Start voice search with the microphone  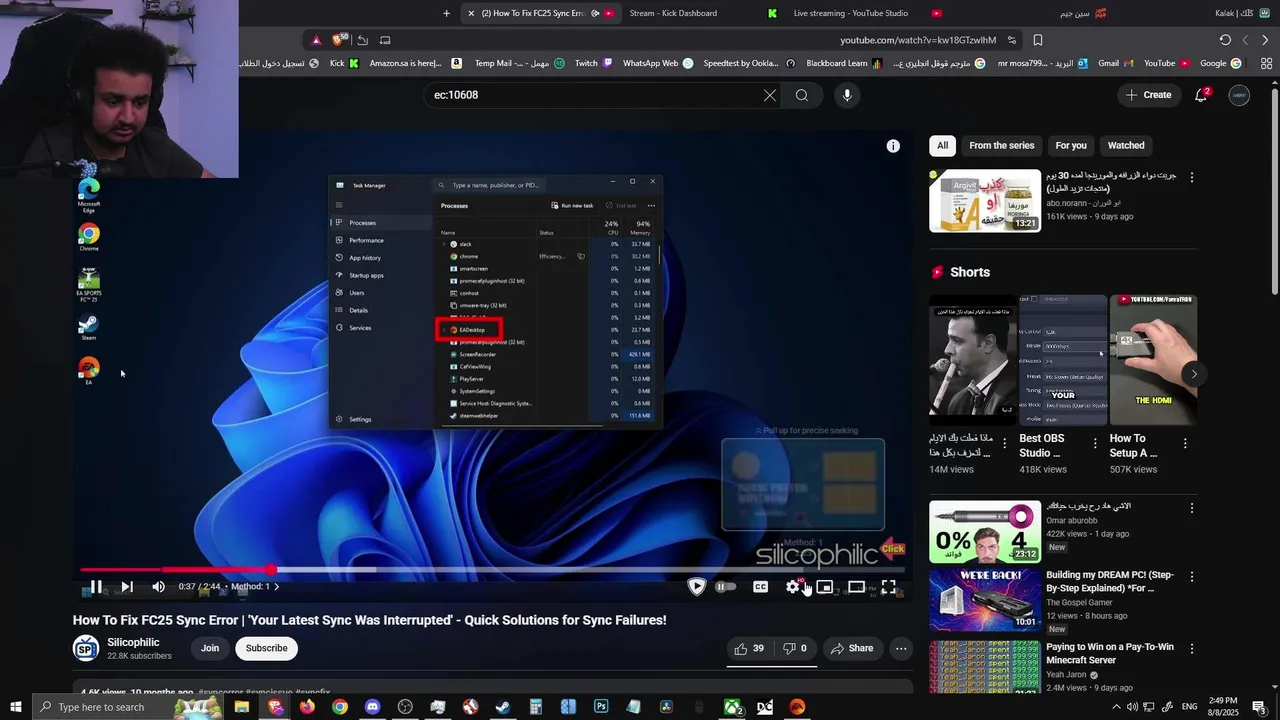coord(847,95)
